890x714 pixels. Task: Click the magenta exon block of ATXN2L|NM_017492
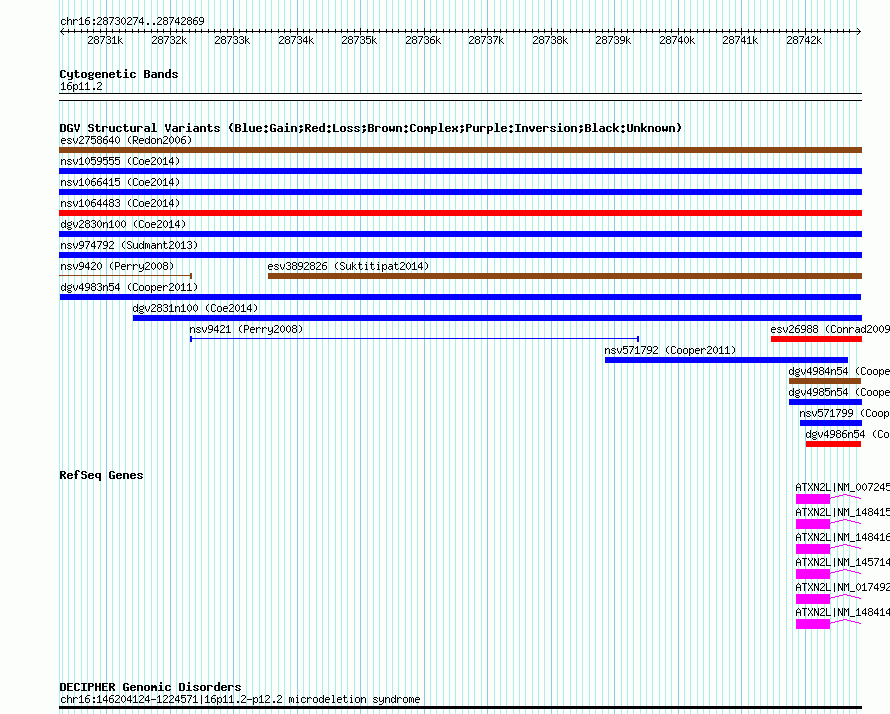(813, 599)
